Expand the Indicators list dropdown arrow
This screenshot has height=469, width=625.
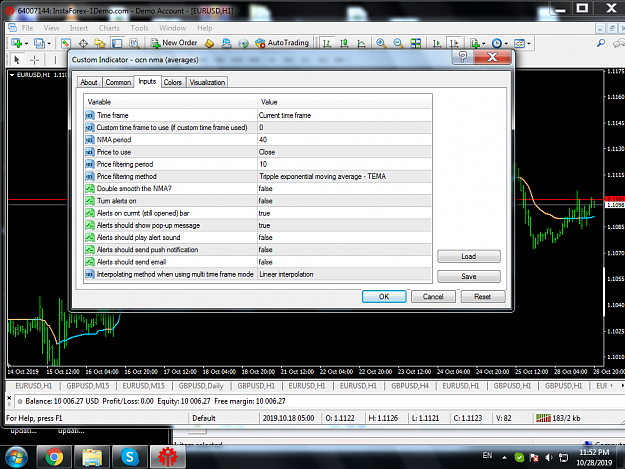tap(483, 43)
